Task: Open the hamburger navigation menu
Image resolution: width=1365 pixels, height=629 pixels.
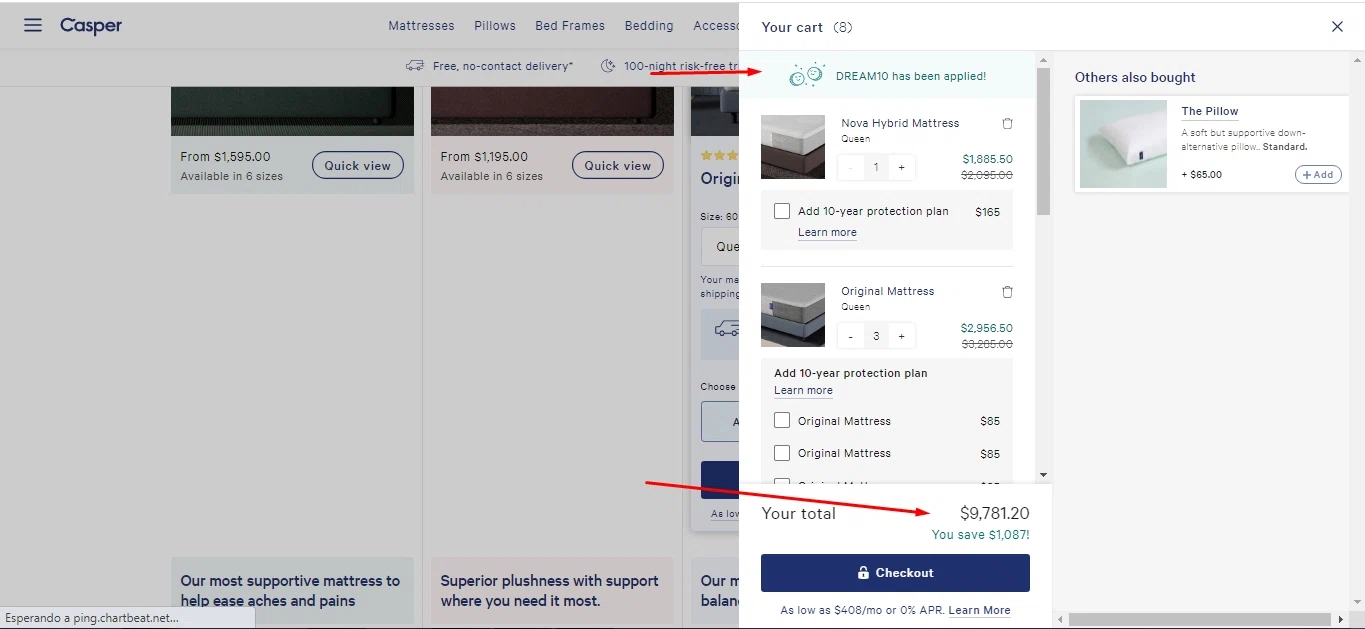Action: [33, 25]
